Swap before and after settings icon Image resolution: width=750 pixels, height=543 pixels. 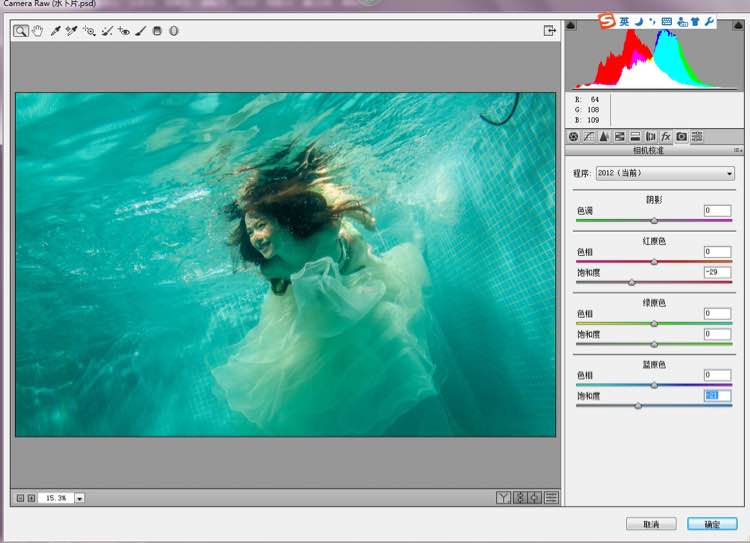pyautogui.click(x=520, y=498)
